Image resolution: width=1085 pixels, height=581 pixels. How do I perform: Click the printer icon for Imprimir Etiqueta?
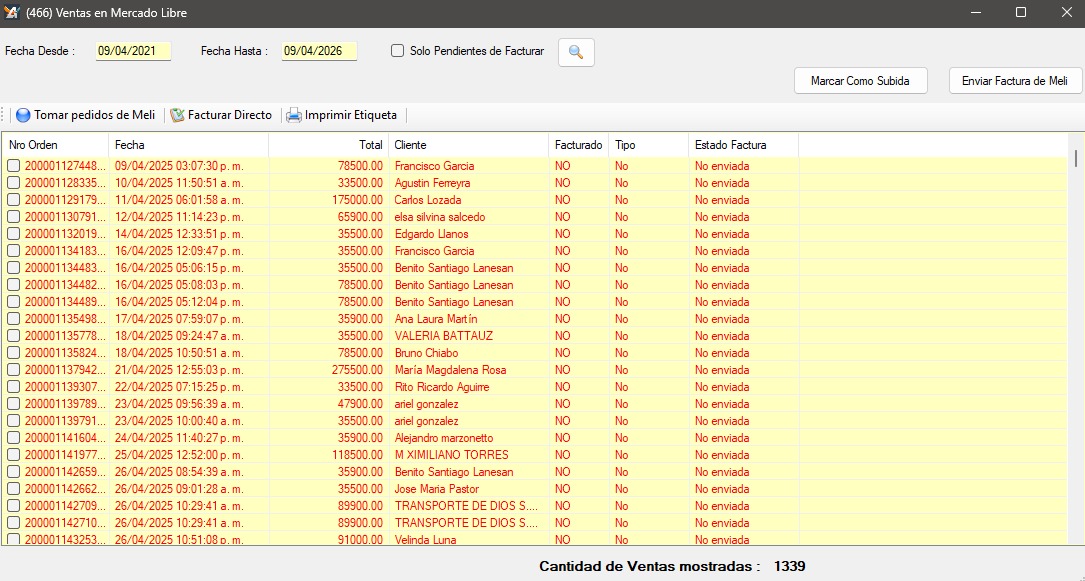[294, 115]
